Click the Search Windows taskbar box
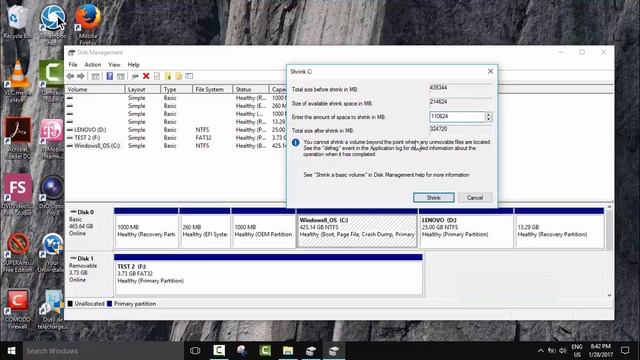 [103, 351]
